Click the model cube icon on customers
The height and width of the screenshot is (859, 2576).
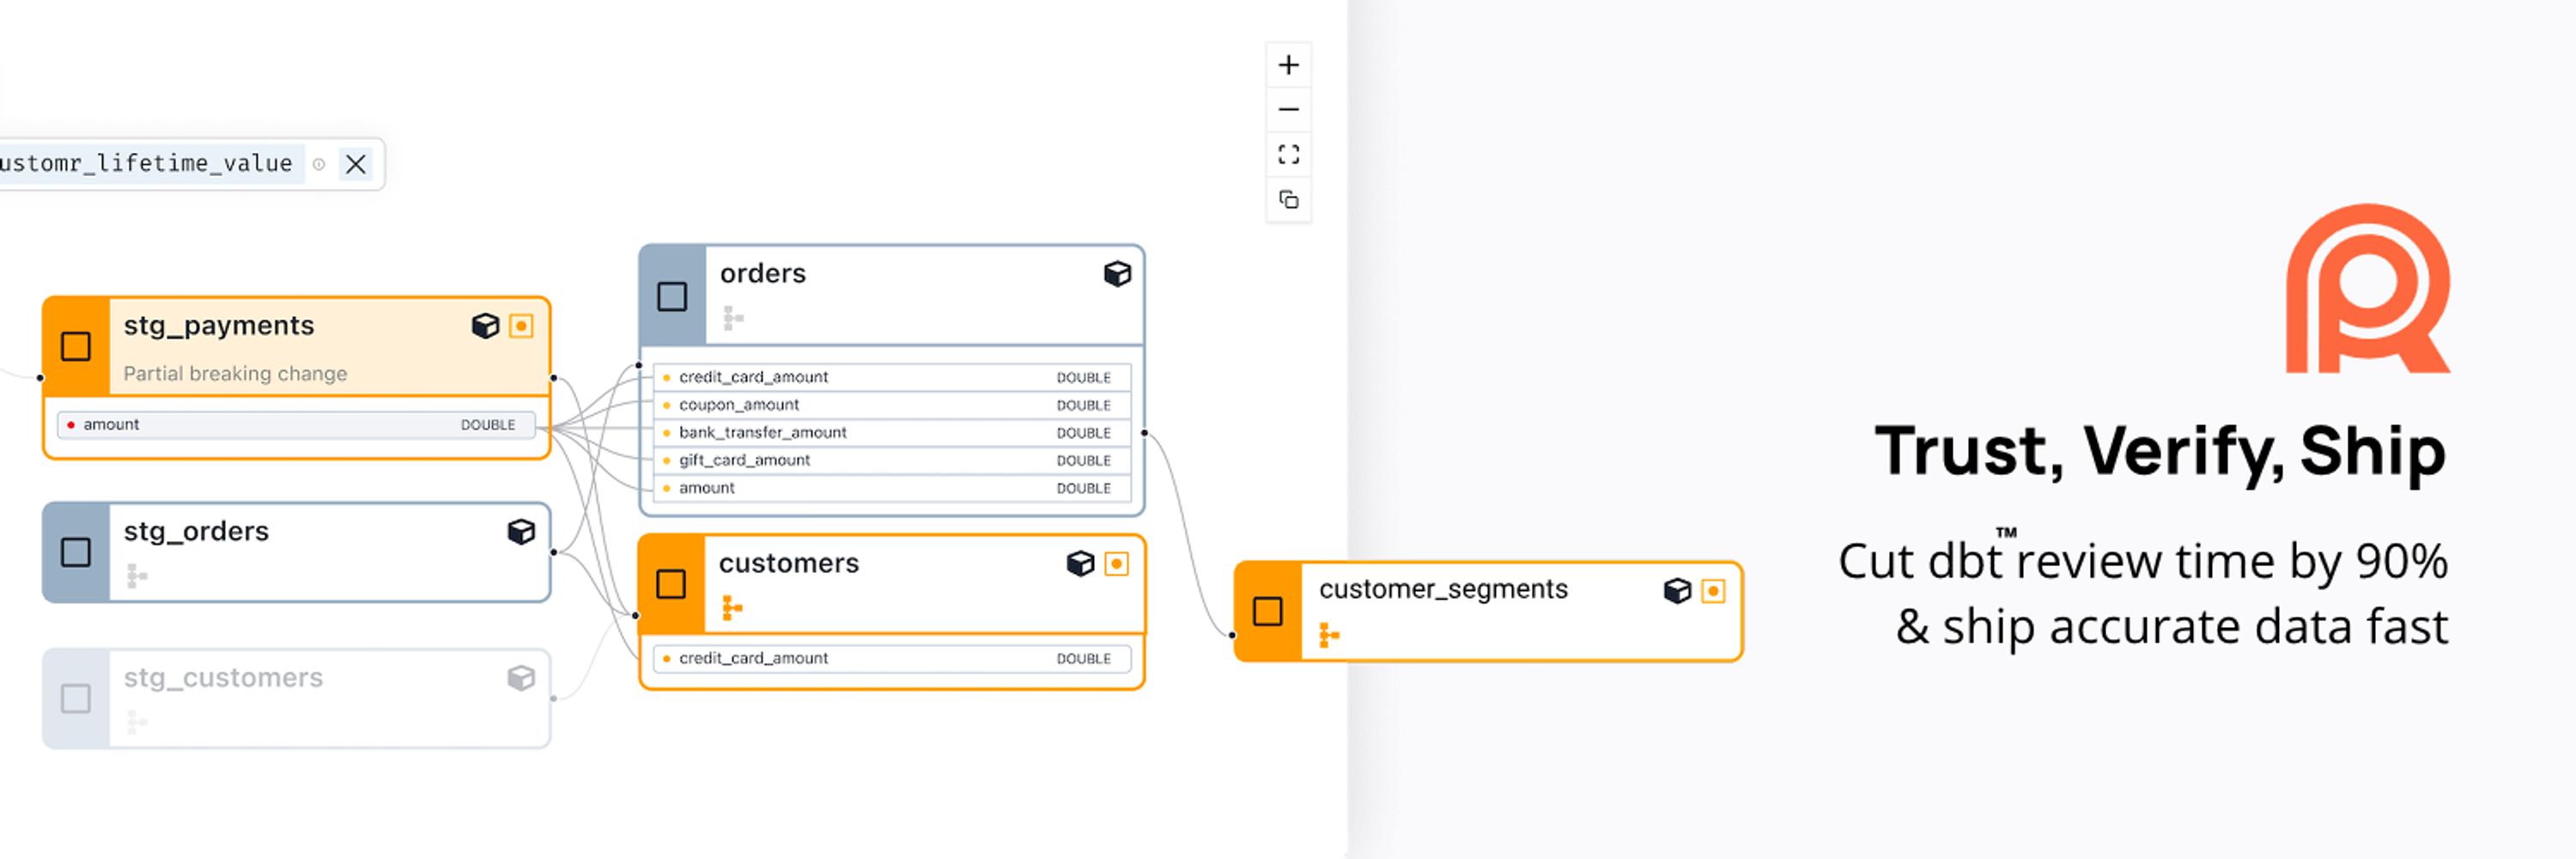tap(1080, 564)
